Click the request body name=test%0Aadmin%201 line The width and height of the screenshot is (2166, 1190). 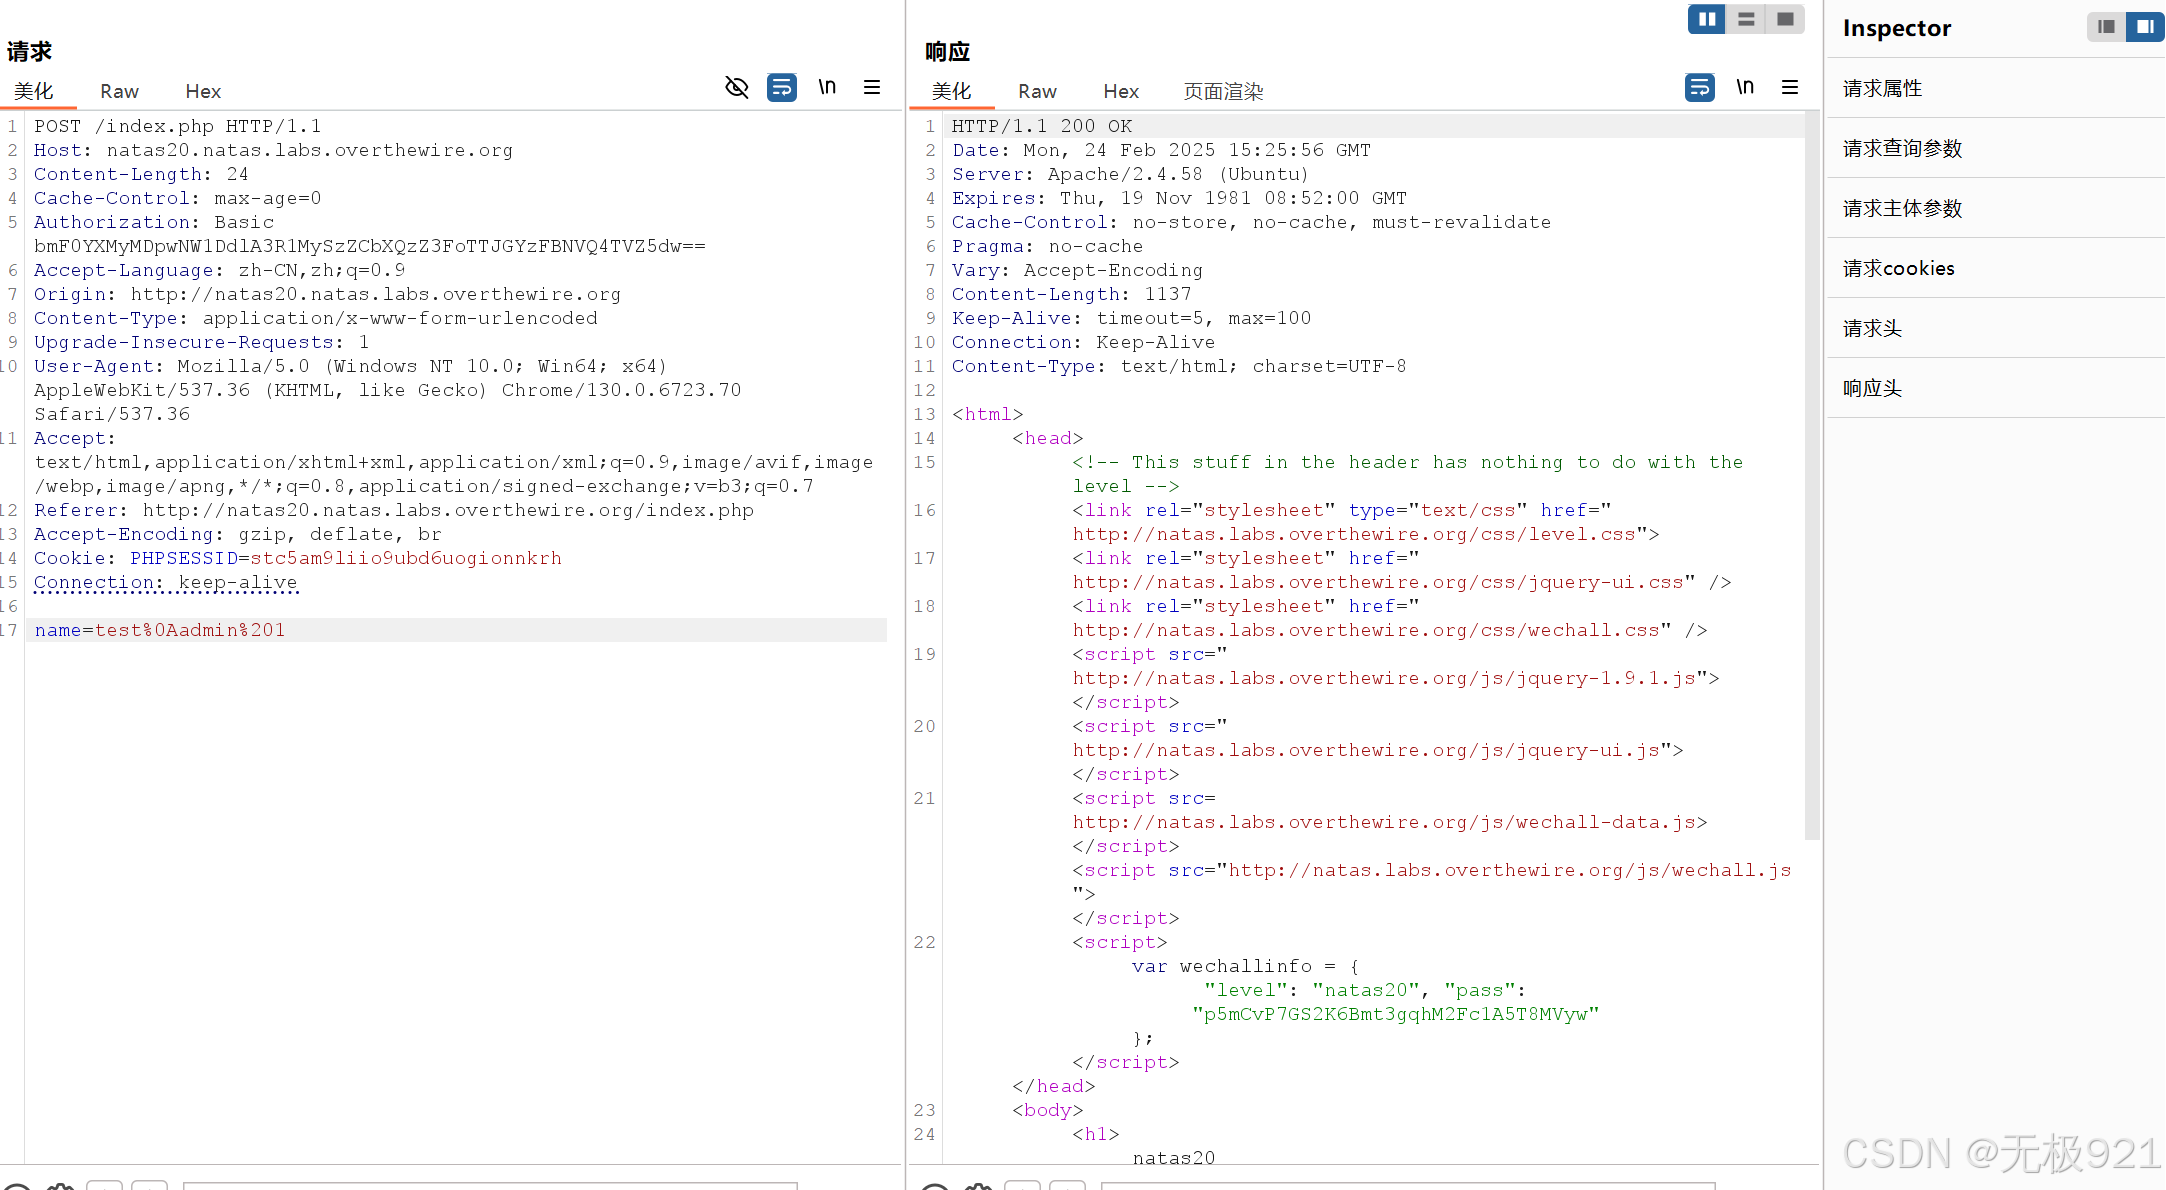click(x=160, y=630)
